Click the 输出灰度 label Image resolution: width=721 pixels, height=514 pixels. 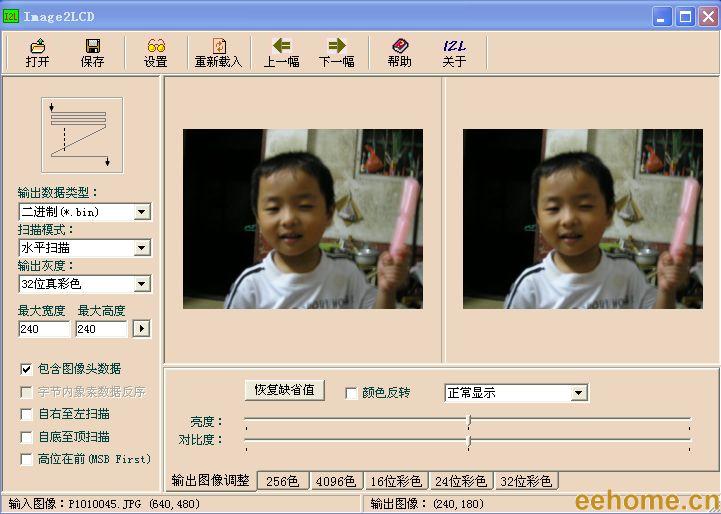coord(46,266)
